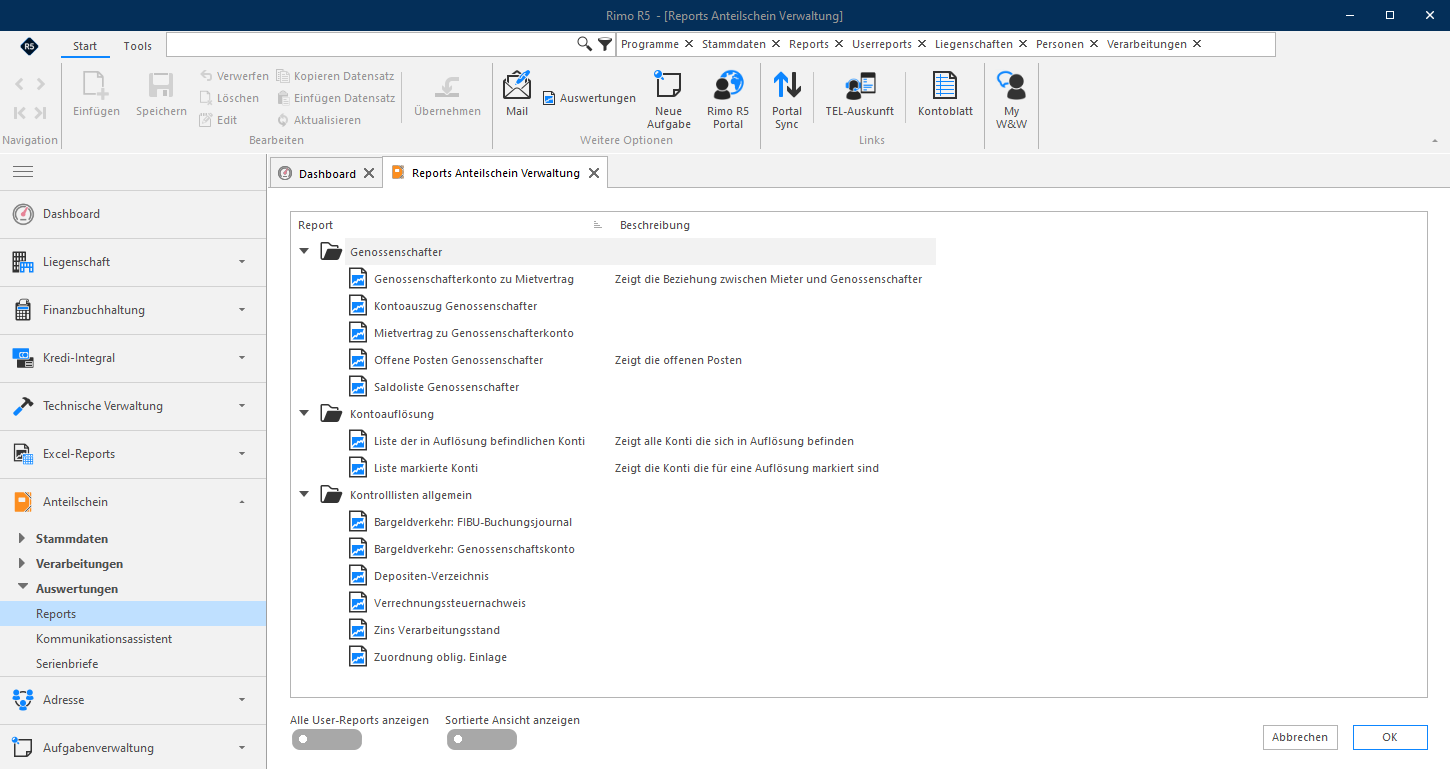Collapse Auswertungen in the sidebar
Viewport: 1450px width, 769px height.
coord(22,587)
